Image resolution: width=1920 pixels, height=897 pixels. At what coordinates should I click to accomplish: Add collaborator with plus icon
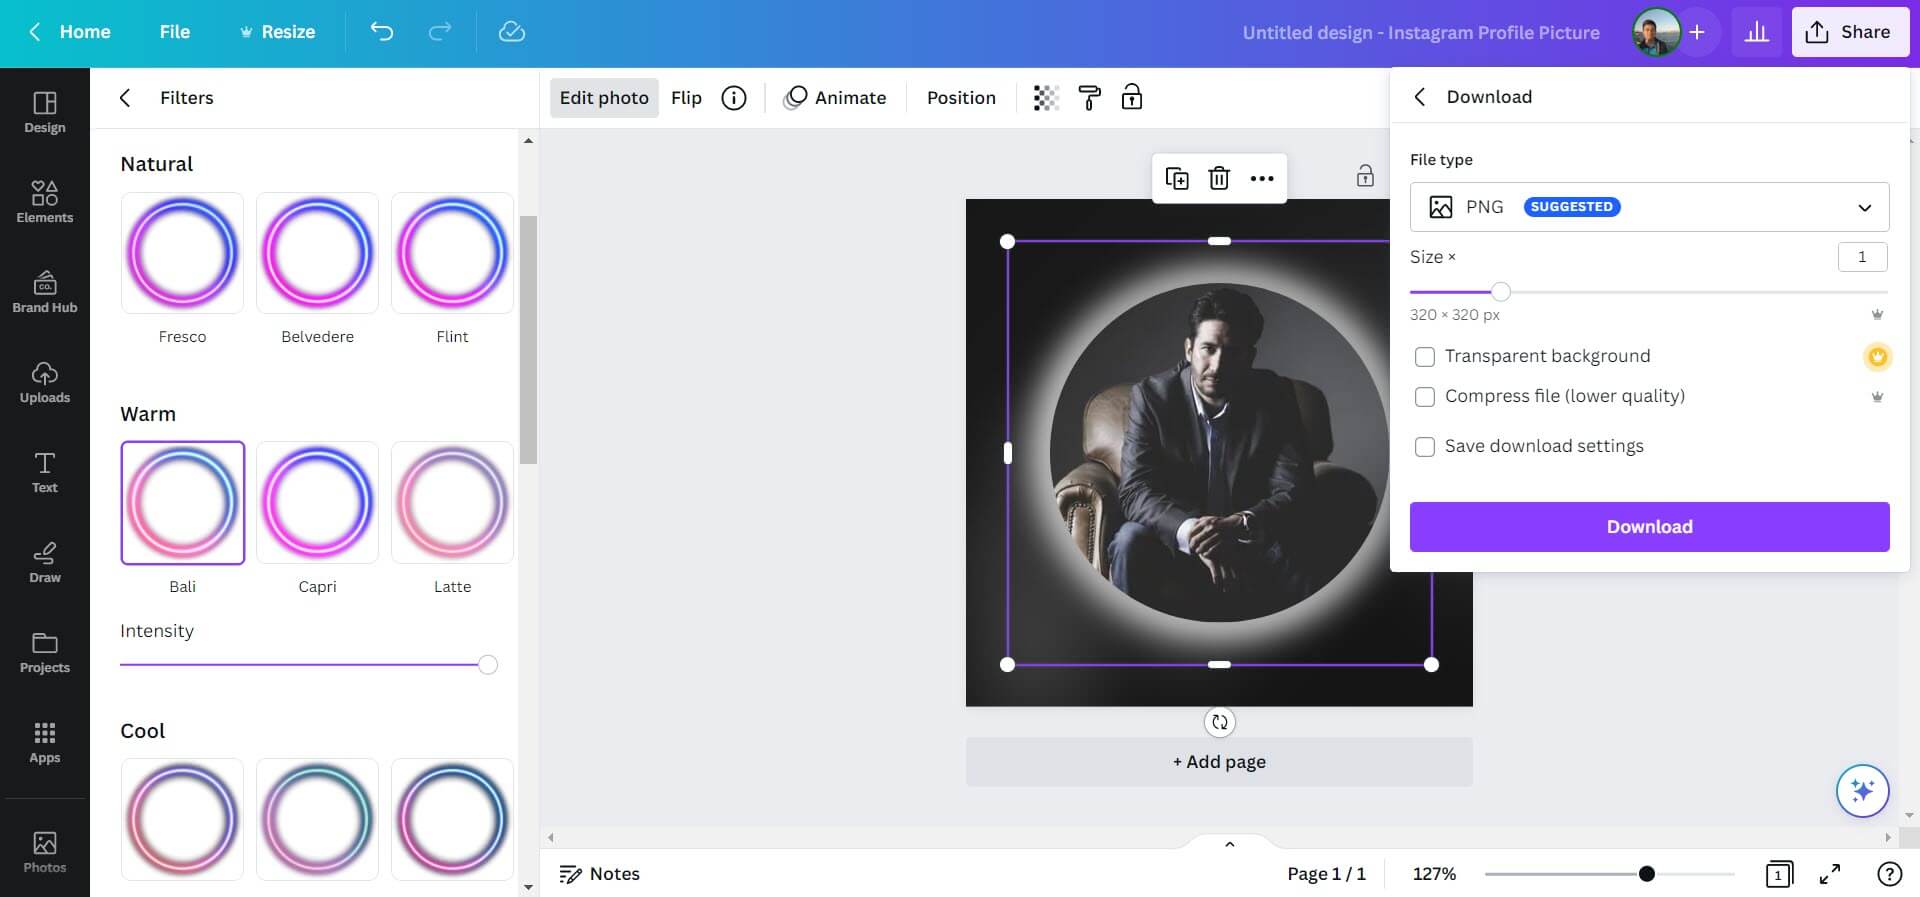(x=1697, y=32)
